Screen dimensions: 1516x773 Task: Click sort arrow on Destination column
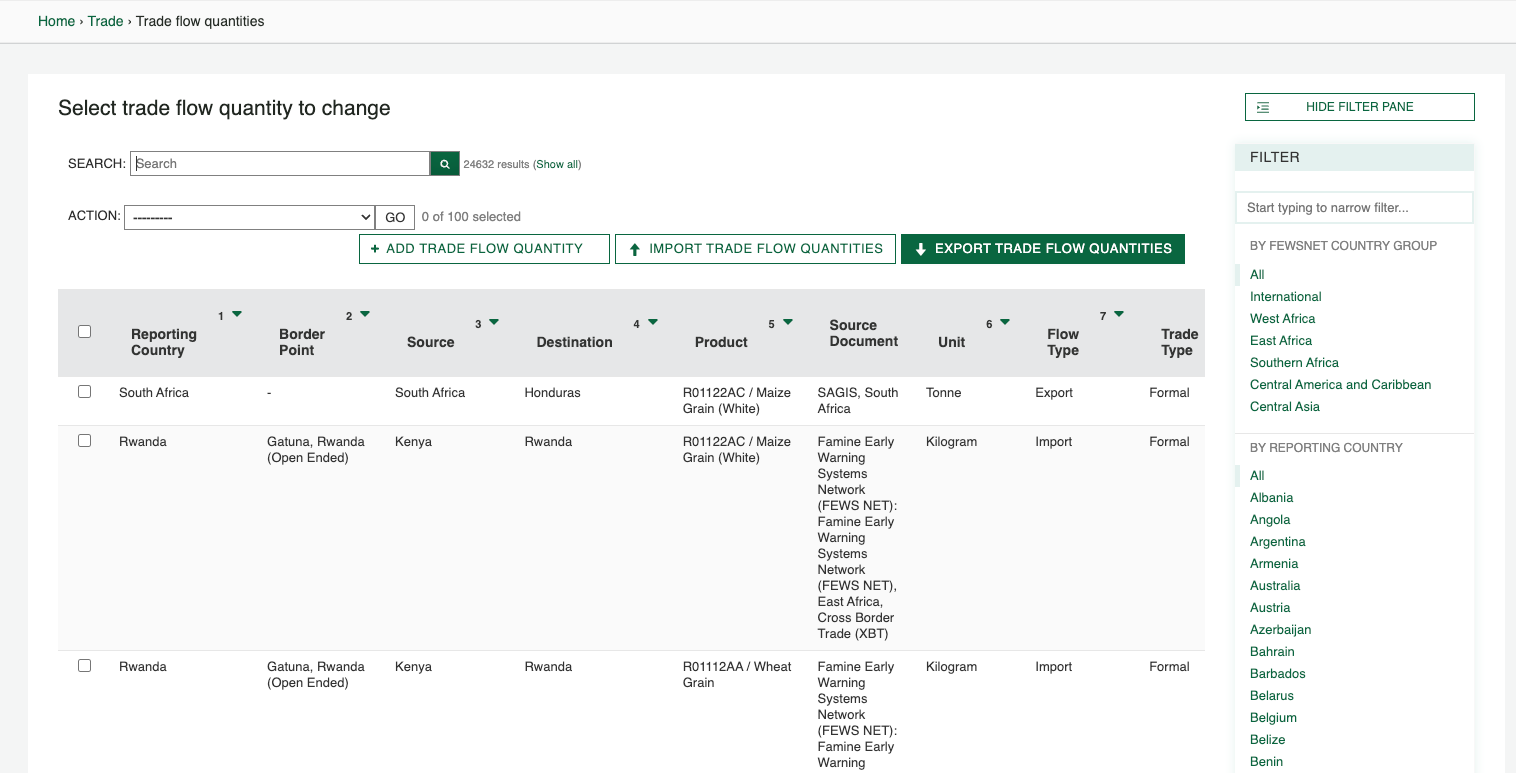tap(653, 323)
